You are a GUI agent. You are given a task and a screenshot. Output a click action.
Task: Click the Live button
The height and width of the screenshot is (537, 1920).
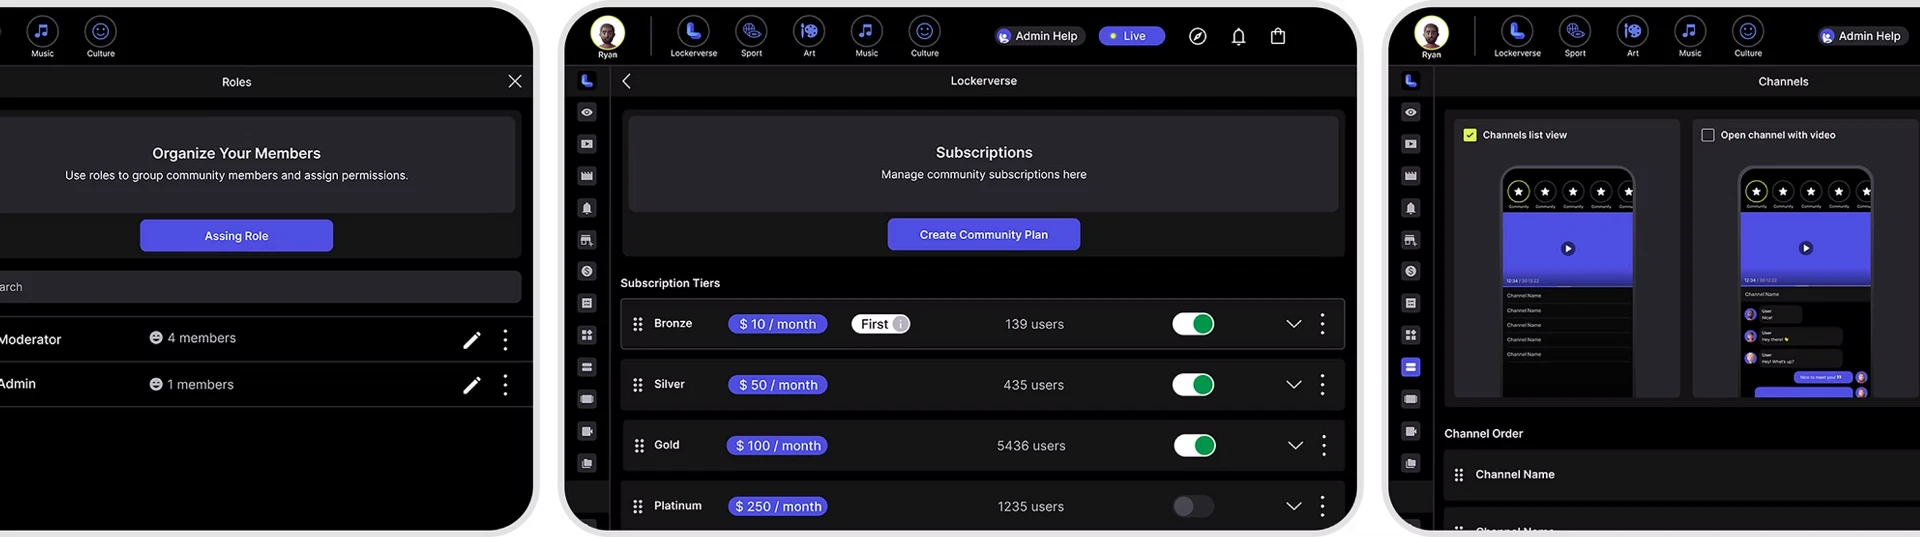[x=1132, y=36]
